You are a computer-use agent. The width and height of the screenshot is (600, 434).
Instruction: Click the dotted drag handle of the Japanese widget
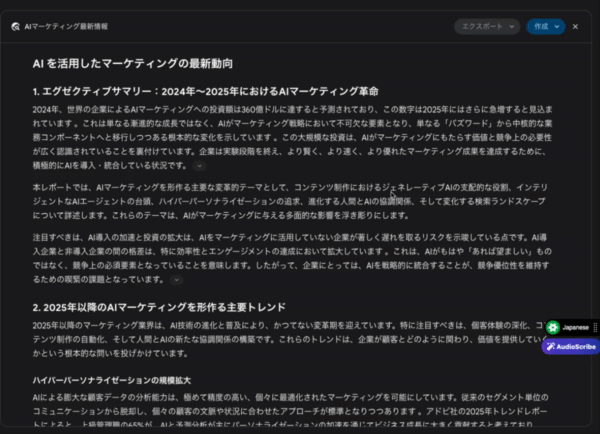tap(595, 327)
